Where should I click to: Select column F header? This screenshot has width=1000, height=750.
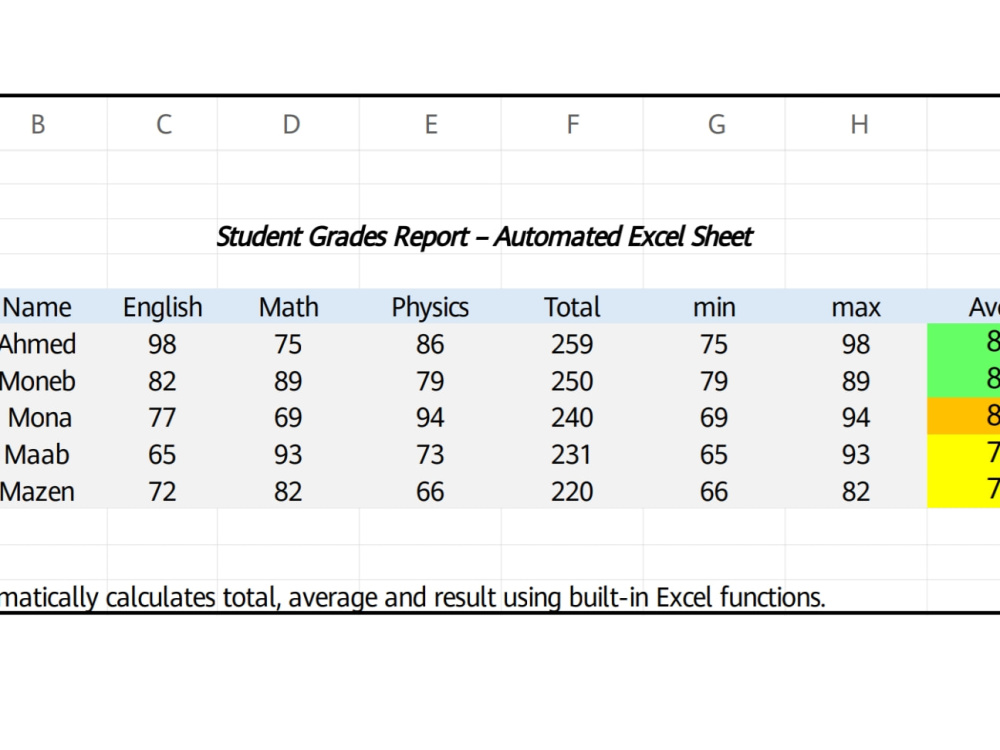pos(573,124)
